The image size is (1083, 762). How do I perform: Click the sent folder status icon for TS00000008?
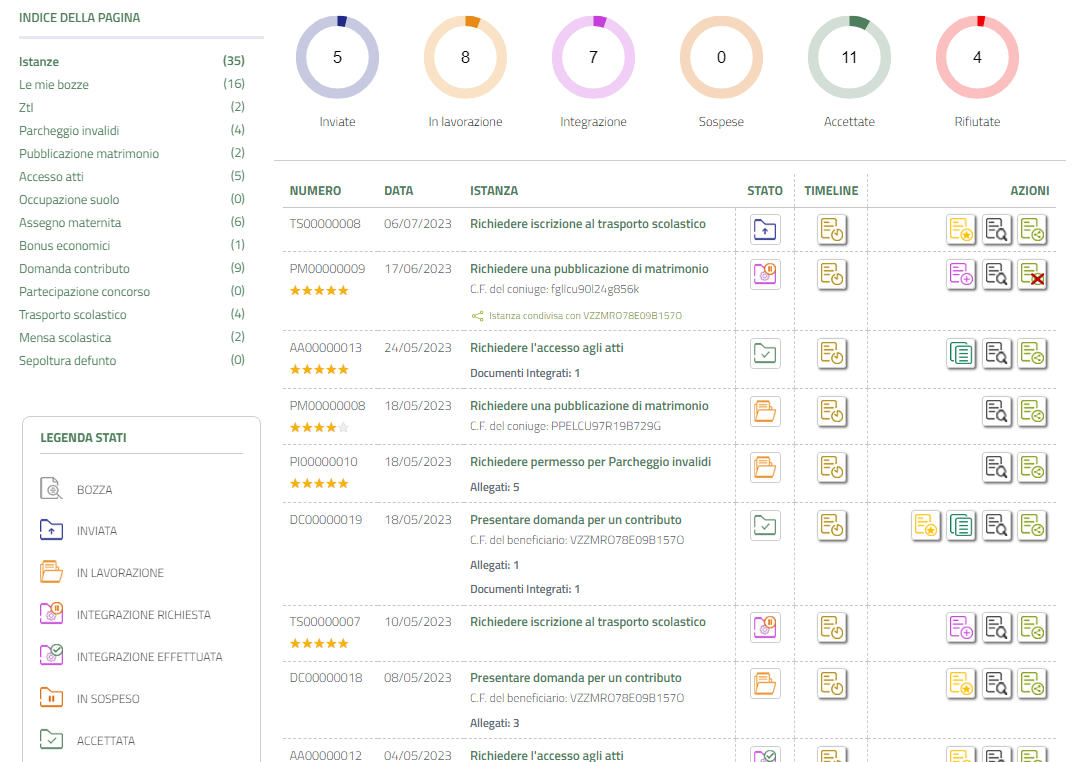765,230
